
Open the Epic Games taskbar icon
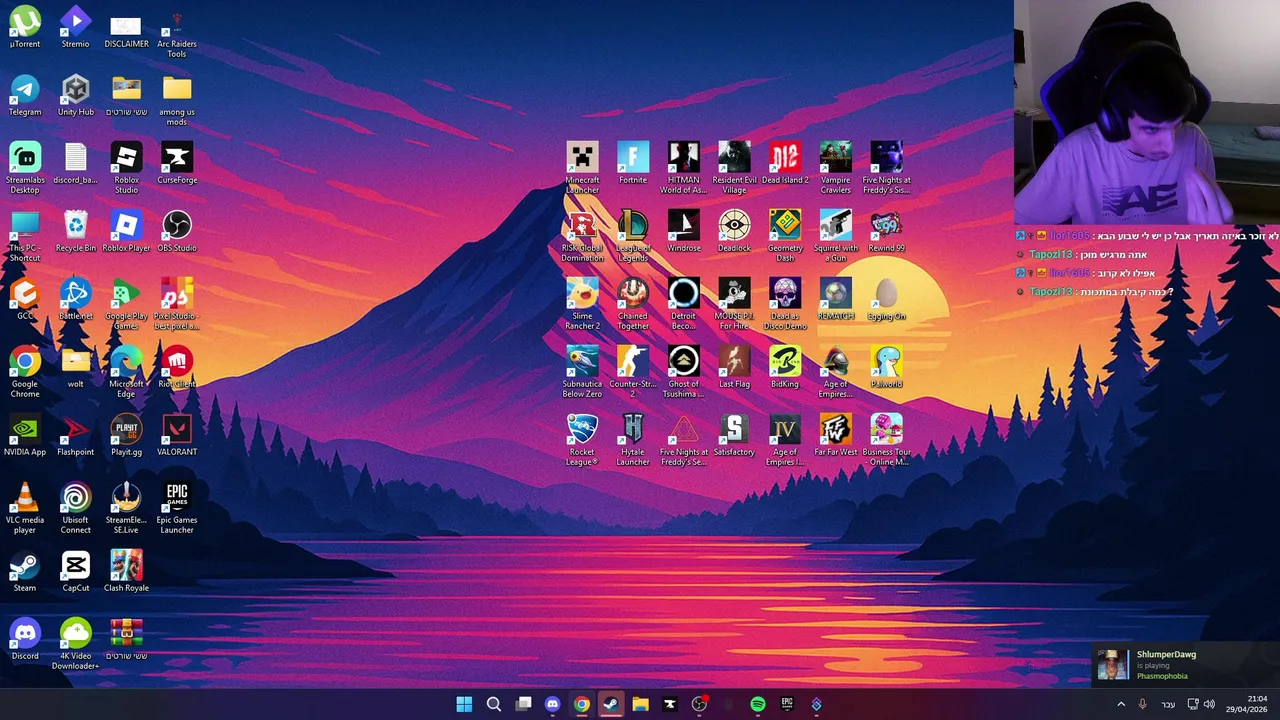(x=787, y=704)
